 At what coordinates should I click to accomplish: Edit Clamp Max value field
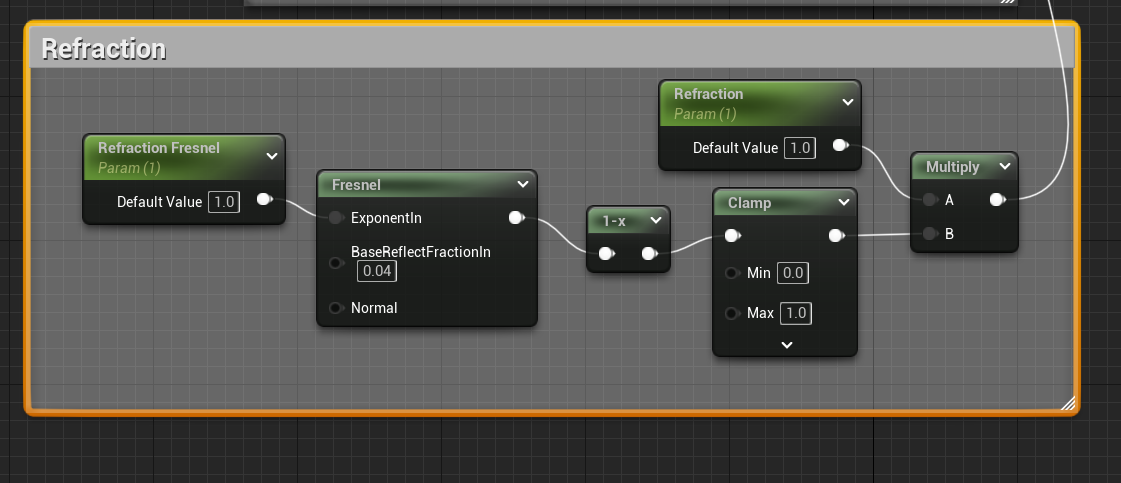[x=796, y=313]
